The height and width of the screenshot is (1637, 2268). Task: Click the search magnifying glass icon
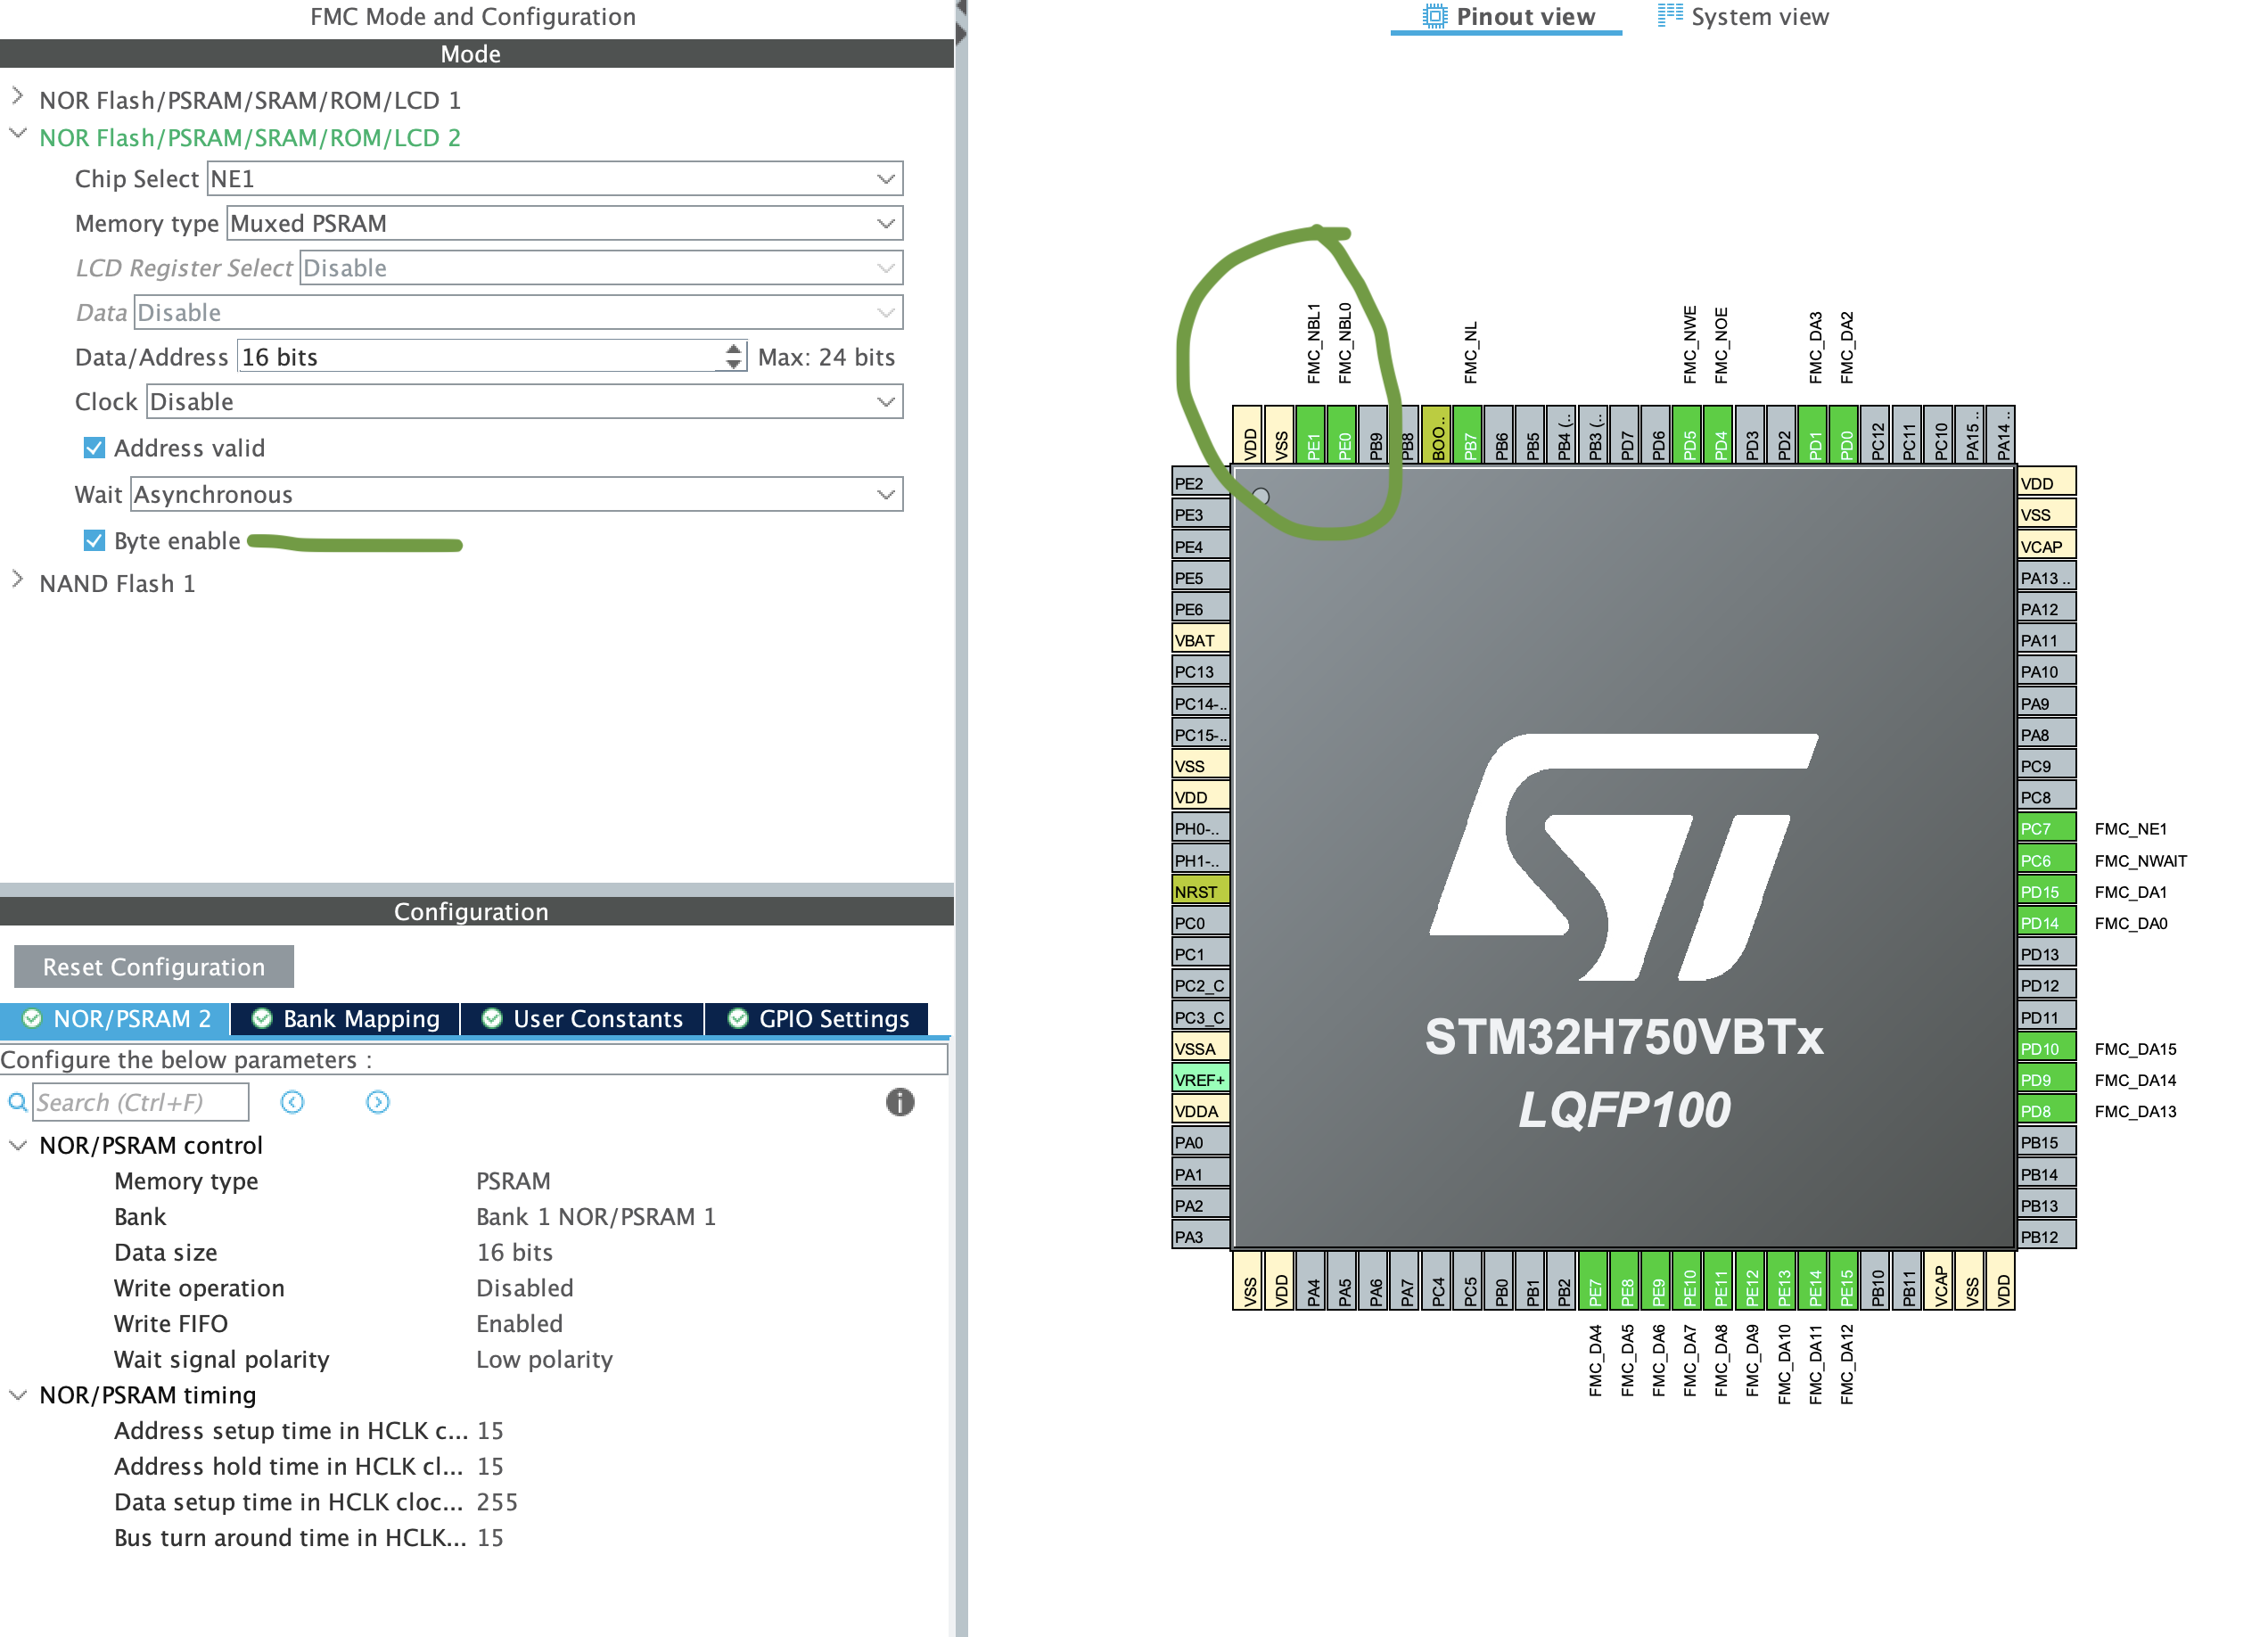(x=18, y=1103)
